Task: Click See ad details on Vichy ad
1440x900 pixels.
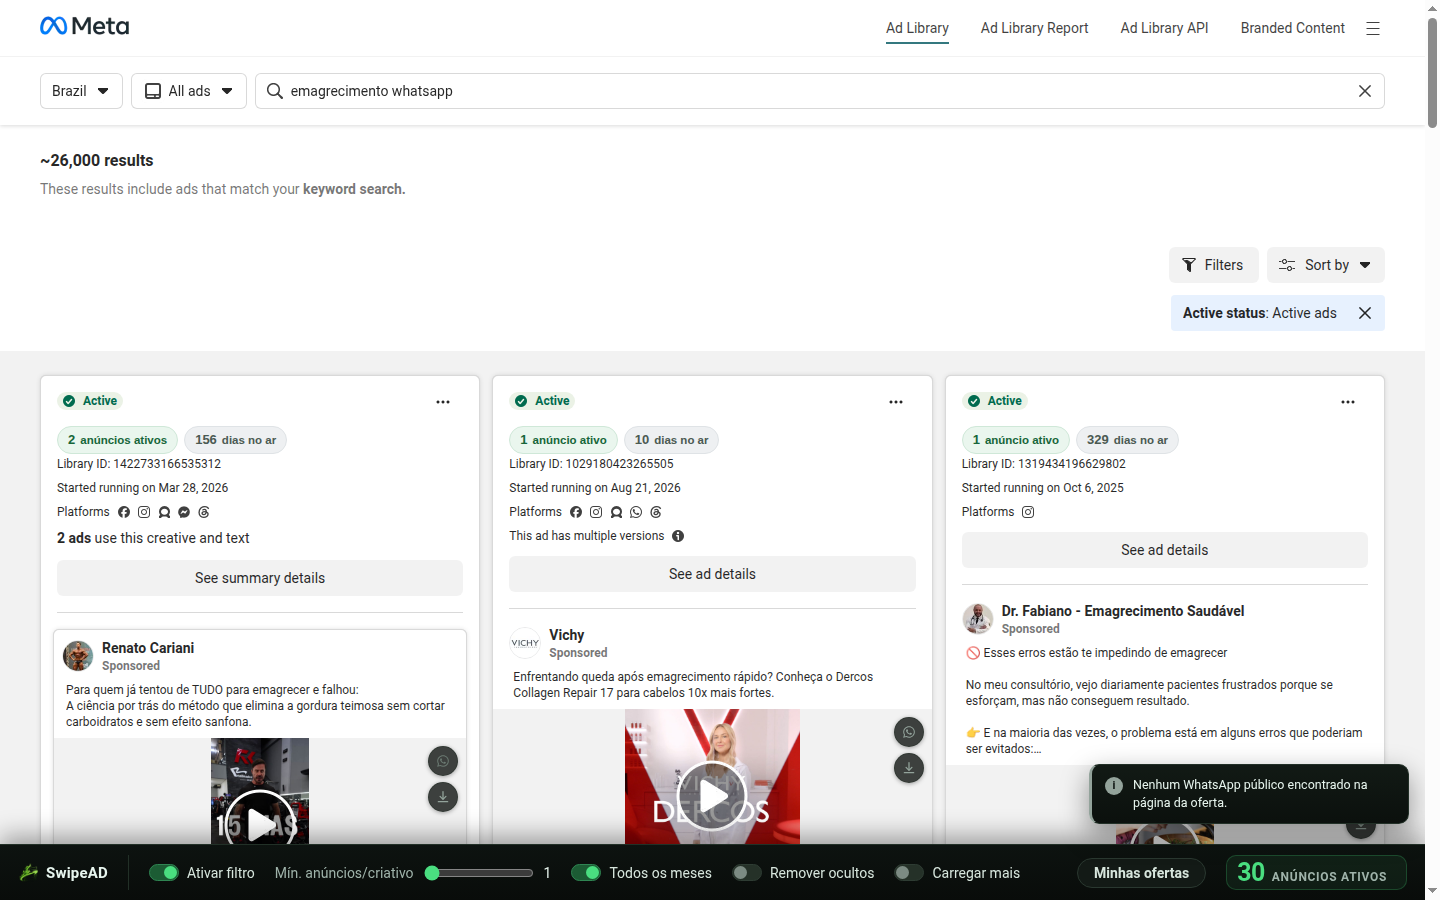Action: tap(712, 574)
